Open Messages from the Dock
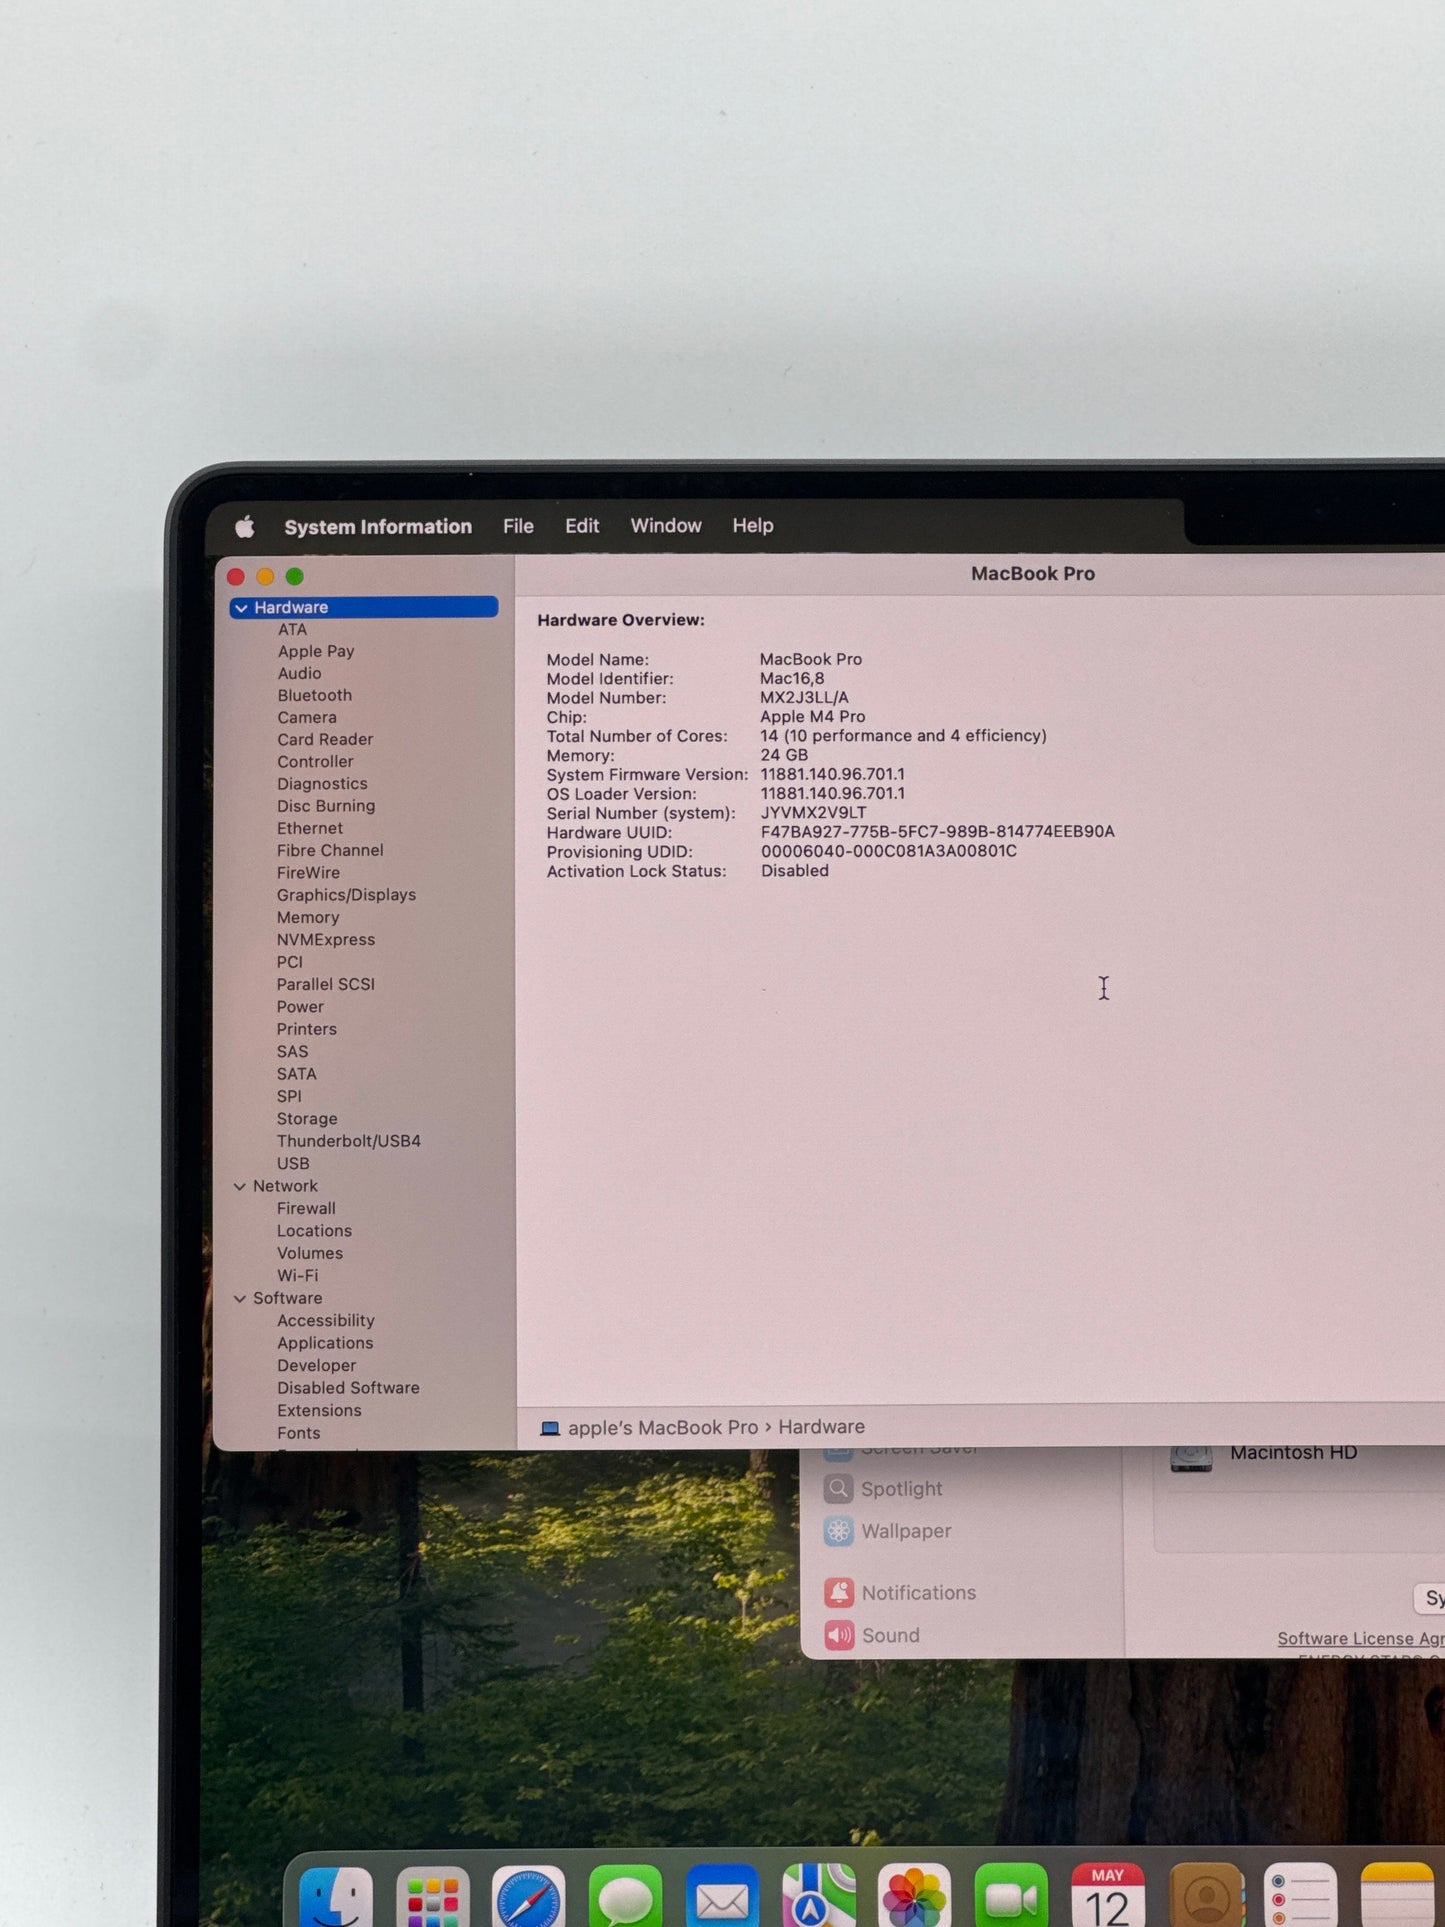This screenshot has width=1445, height=1927. coord(625,1896)
